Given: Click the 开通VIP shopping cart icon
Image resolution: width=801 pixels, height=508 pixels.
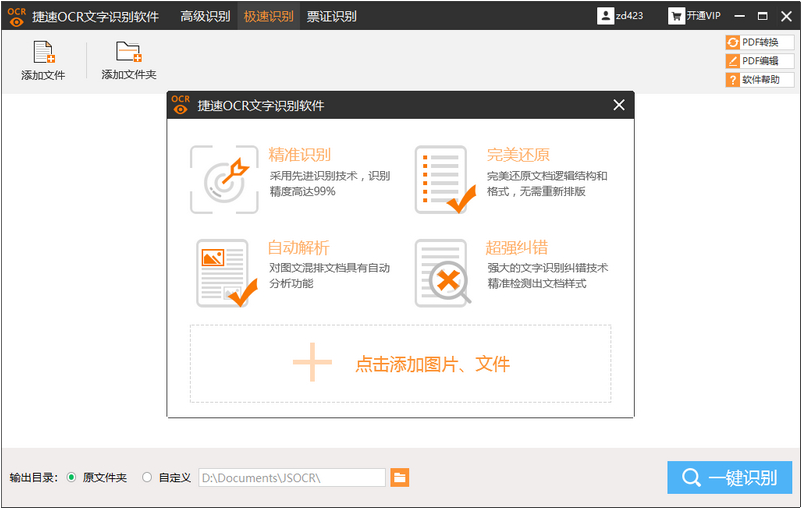Looking at the screenshot, I should (x=677, y=16).
